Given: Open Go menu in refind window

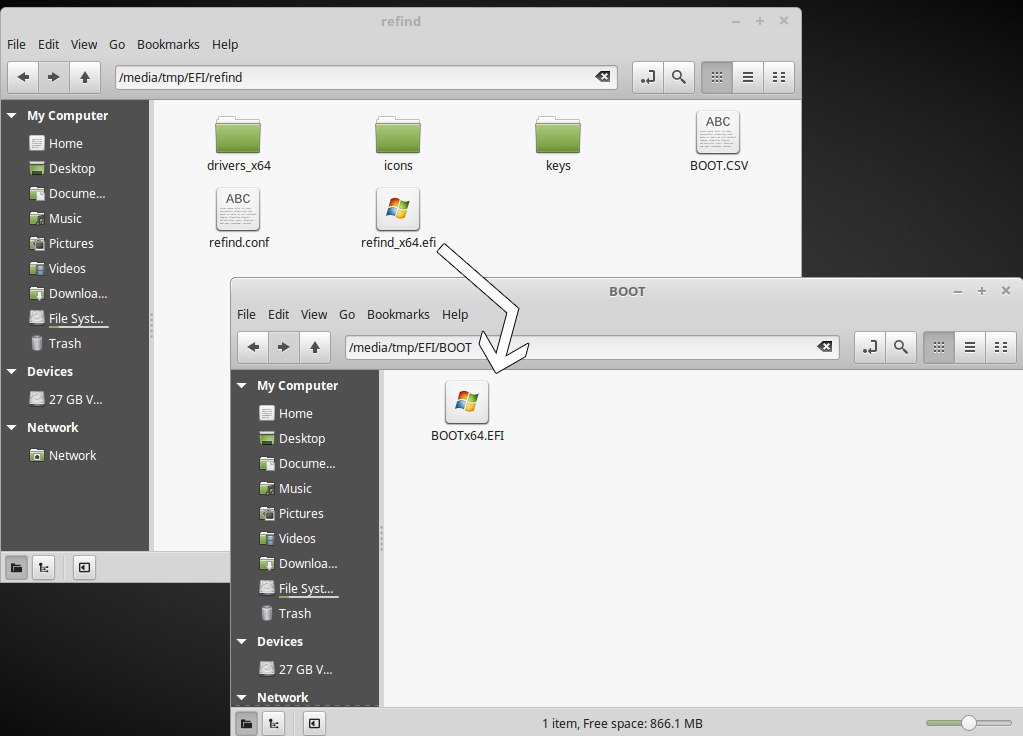Looking at the screenshot, I should pos(117,44).
